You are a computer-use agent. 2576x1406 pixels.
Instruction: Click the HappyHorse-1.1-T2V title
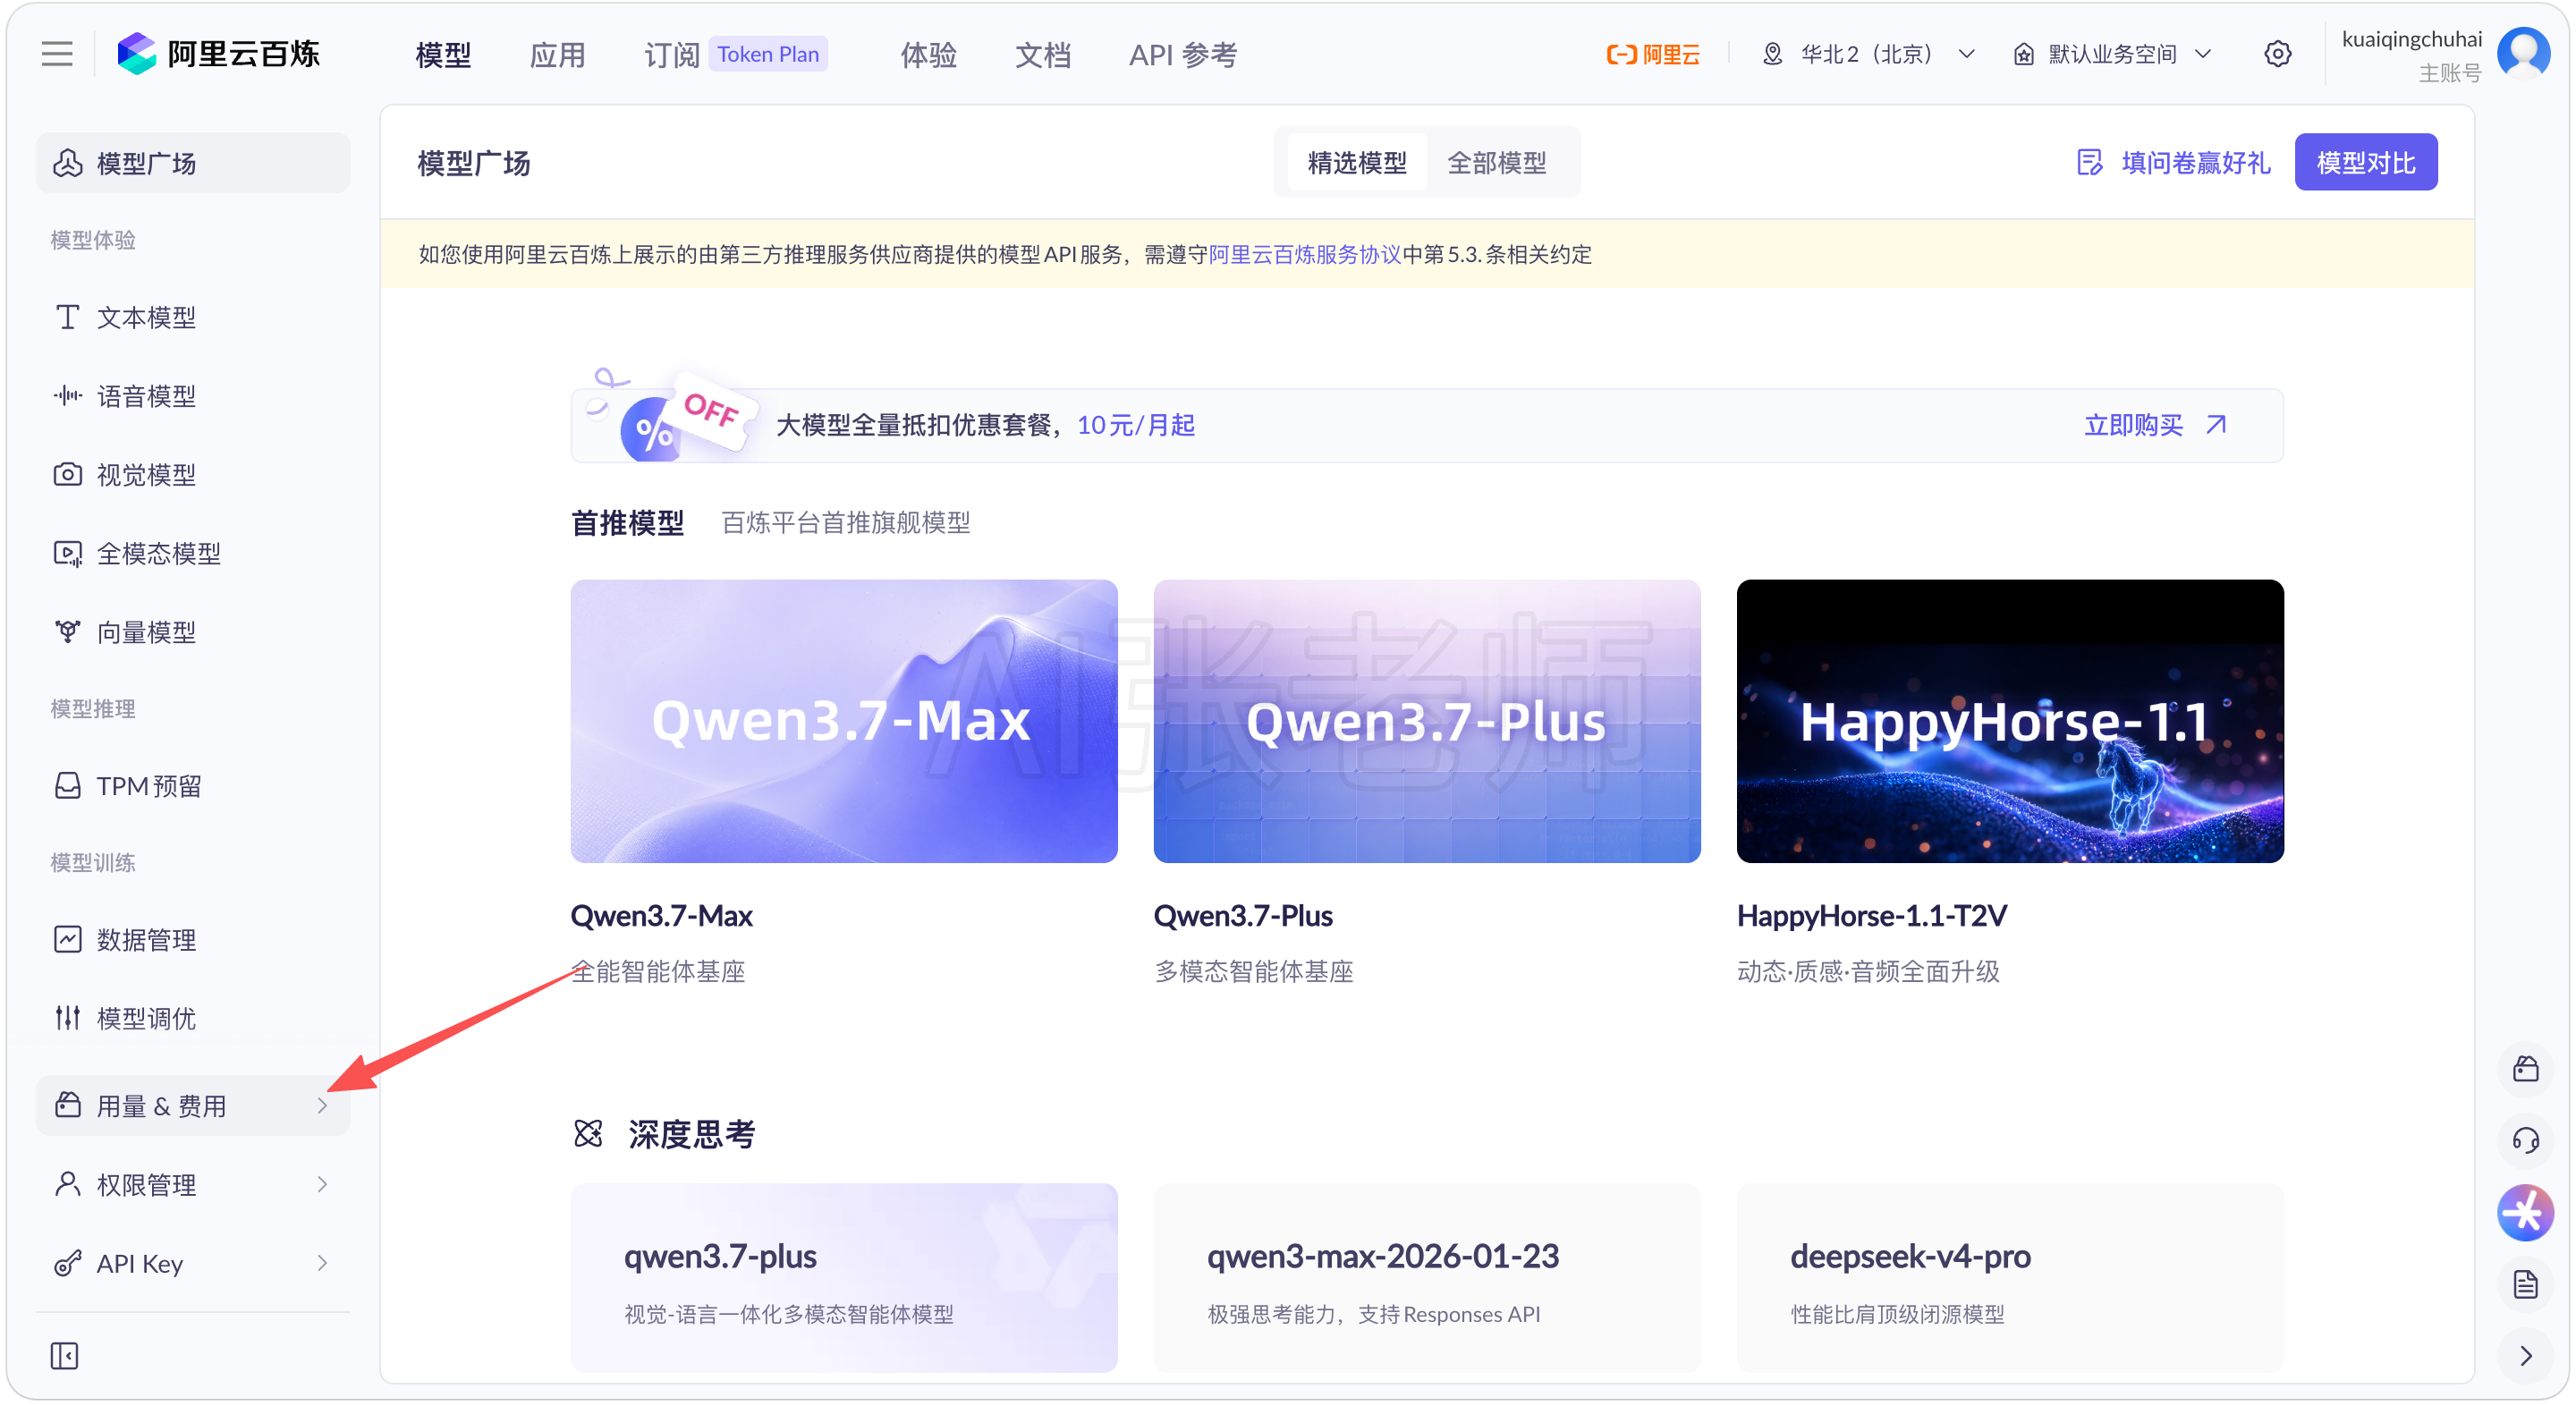(1872, 916)
